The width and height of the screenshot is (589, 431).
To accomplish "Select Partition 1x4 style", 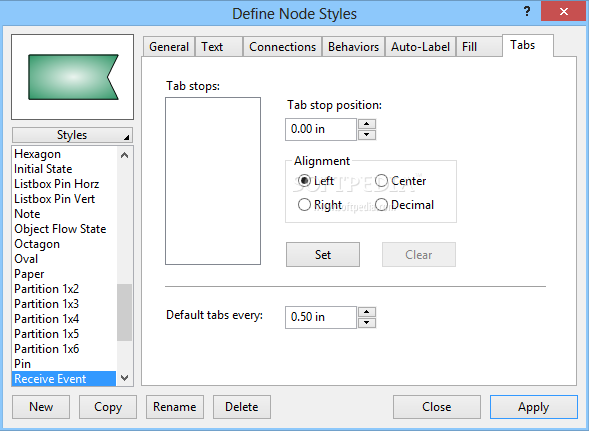I will click(64, 319).
